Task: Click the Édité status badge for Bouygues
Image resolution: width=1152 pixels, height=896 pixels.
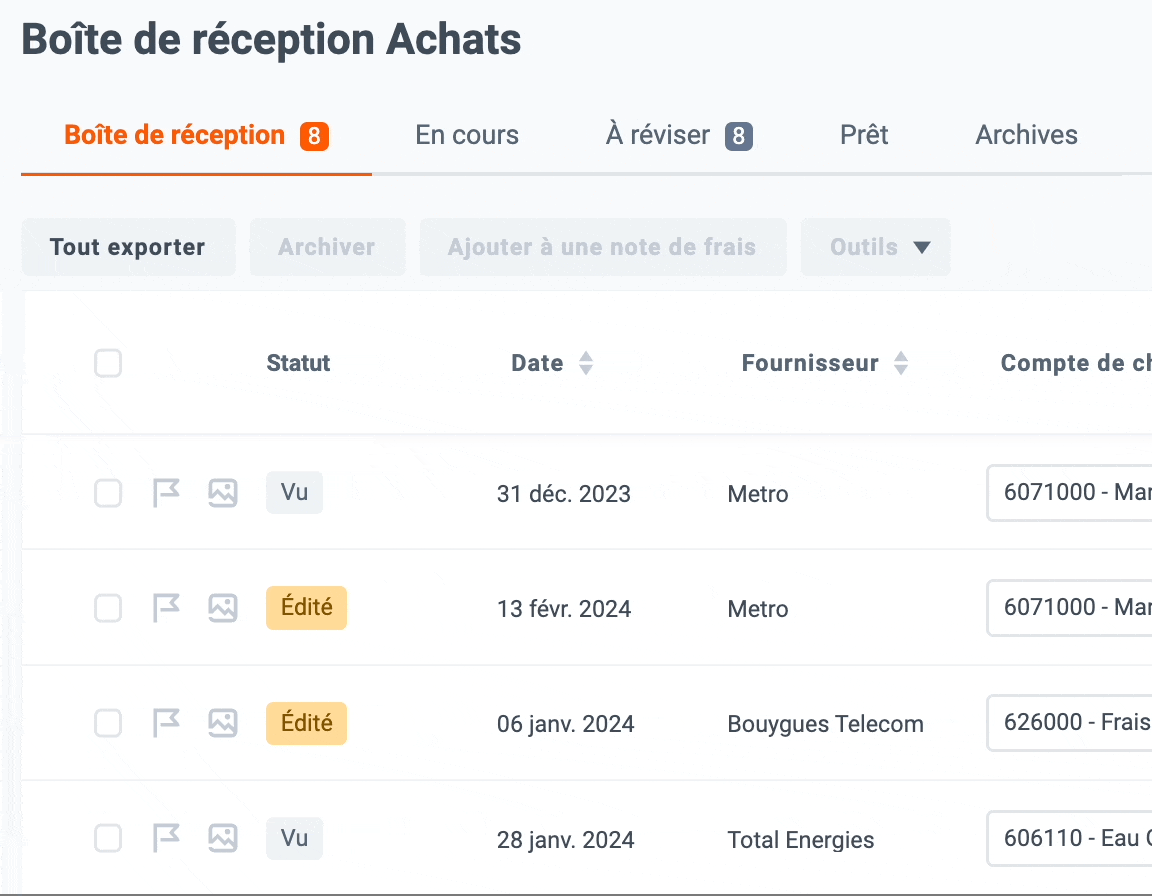Action: click(306, 723)
